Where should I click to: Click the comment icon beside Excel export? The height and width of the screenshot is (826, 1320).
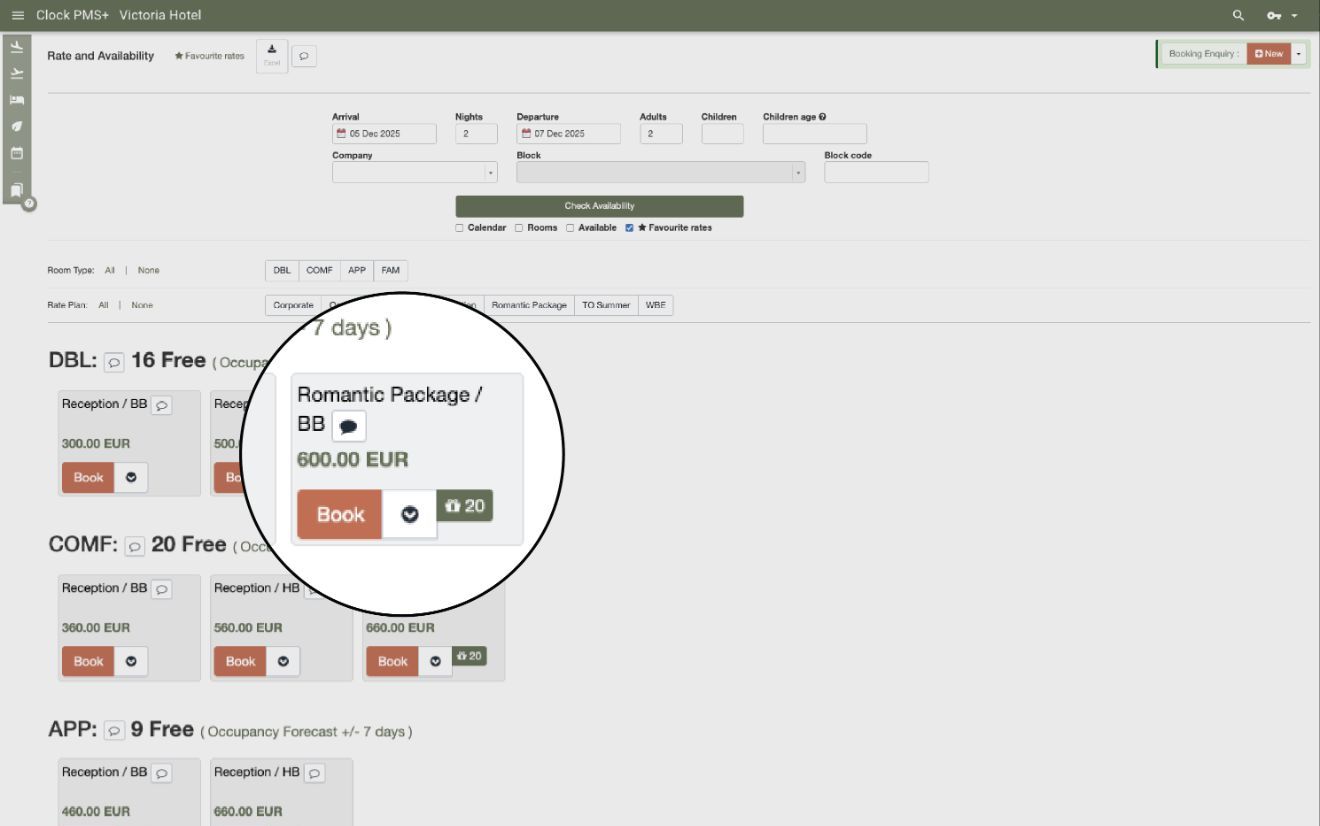(x=303, y=57)
